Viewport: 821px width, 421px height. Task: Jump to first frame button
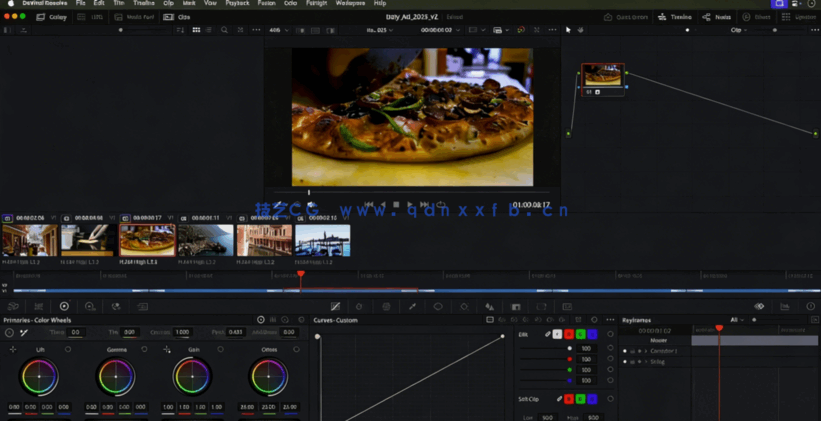click(369, 205)
